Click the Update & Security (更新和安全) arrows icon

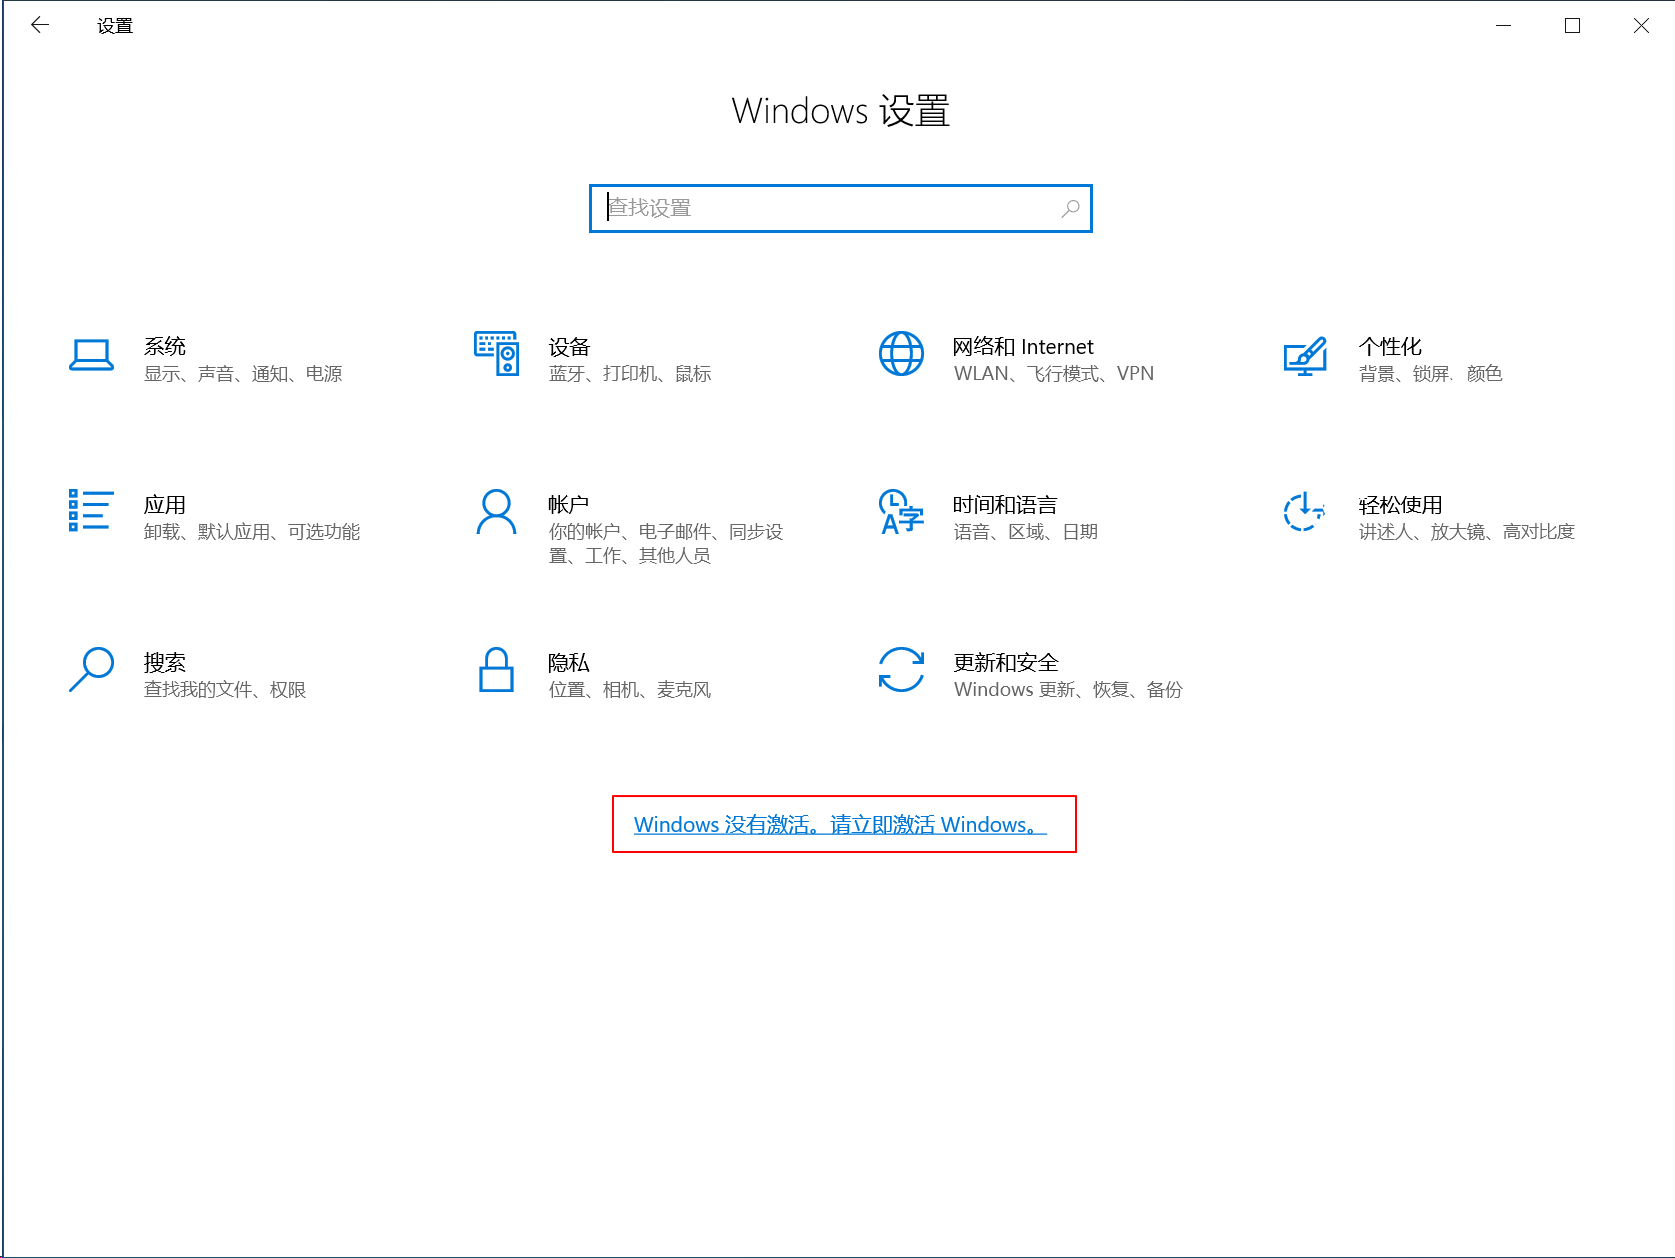click(901, 669)
